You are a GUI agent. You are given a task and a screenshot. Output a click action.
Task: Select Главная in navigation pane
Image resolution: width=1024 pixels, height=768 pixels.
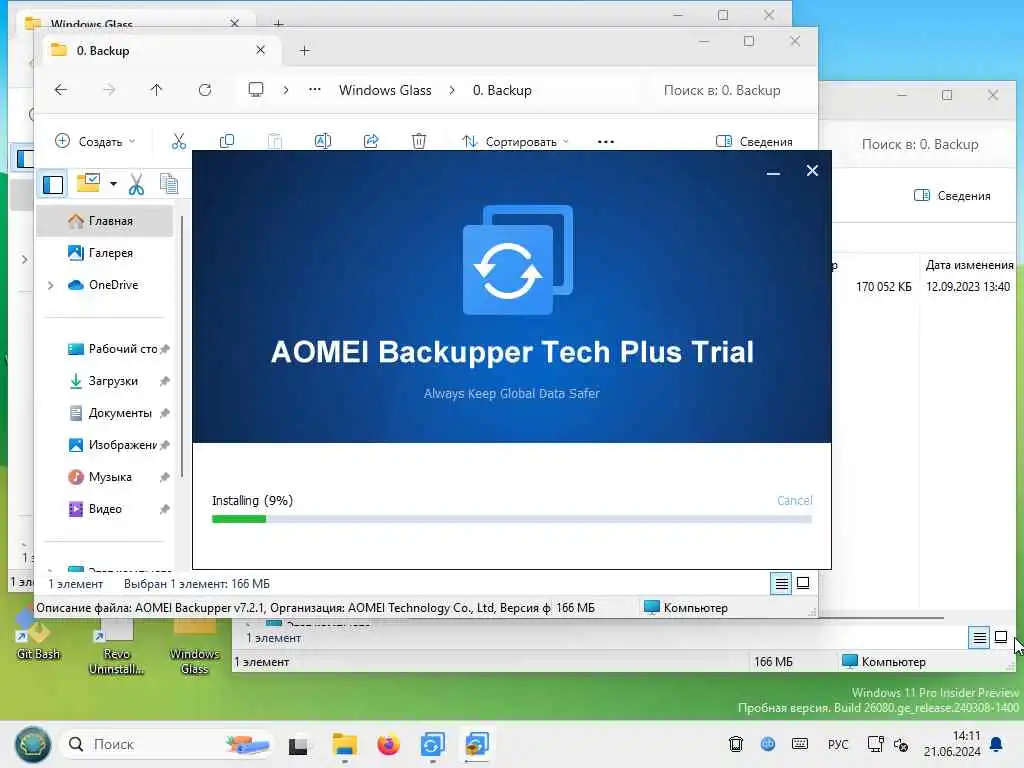104,221
